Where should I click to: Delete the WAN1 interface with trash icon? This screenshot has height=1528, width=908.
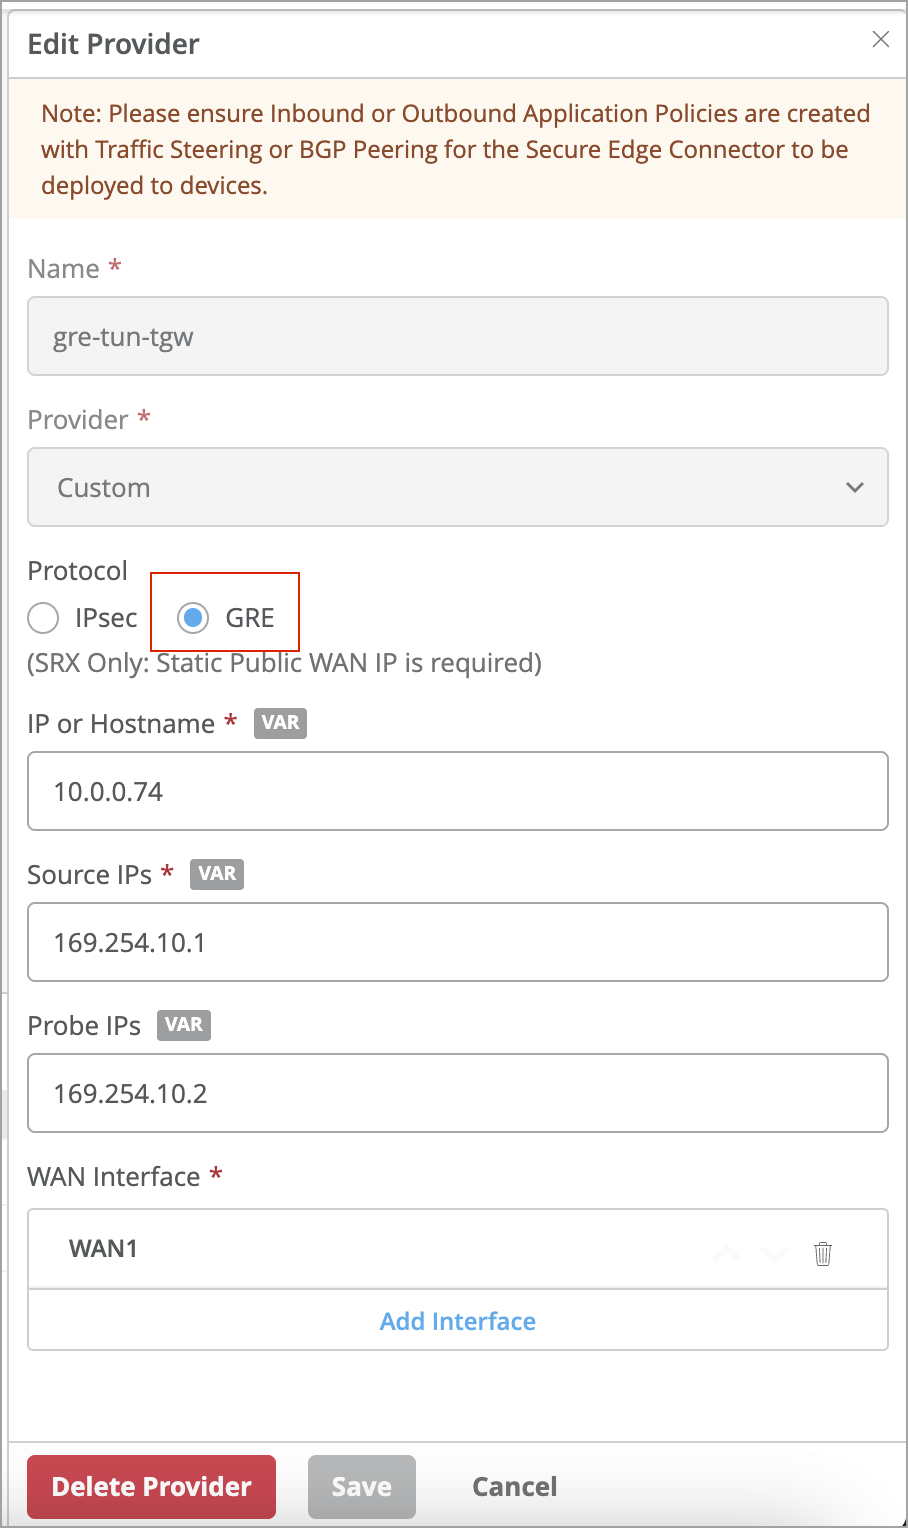(823, 1253)
